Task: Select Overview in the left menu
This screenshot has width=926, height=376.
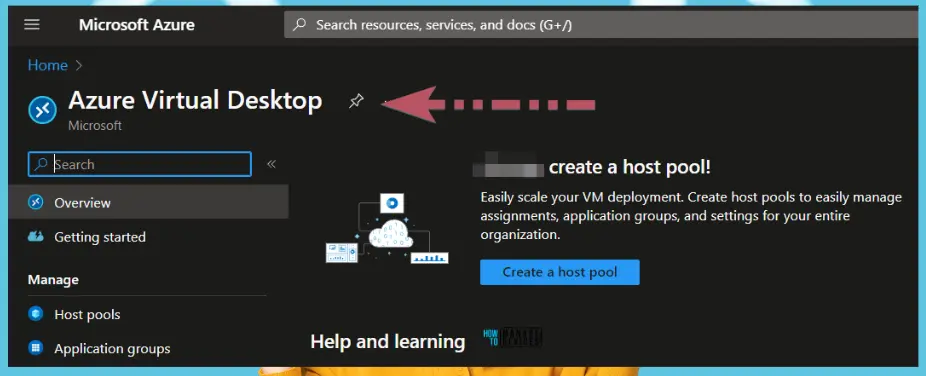Action: click(x=148, y=202)
